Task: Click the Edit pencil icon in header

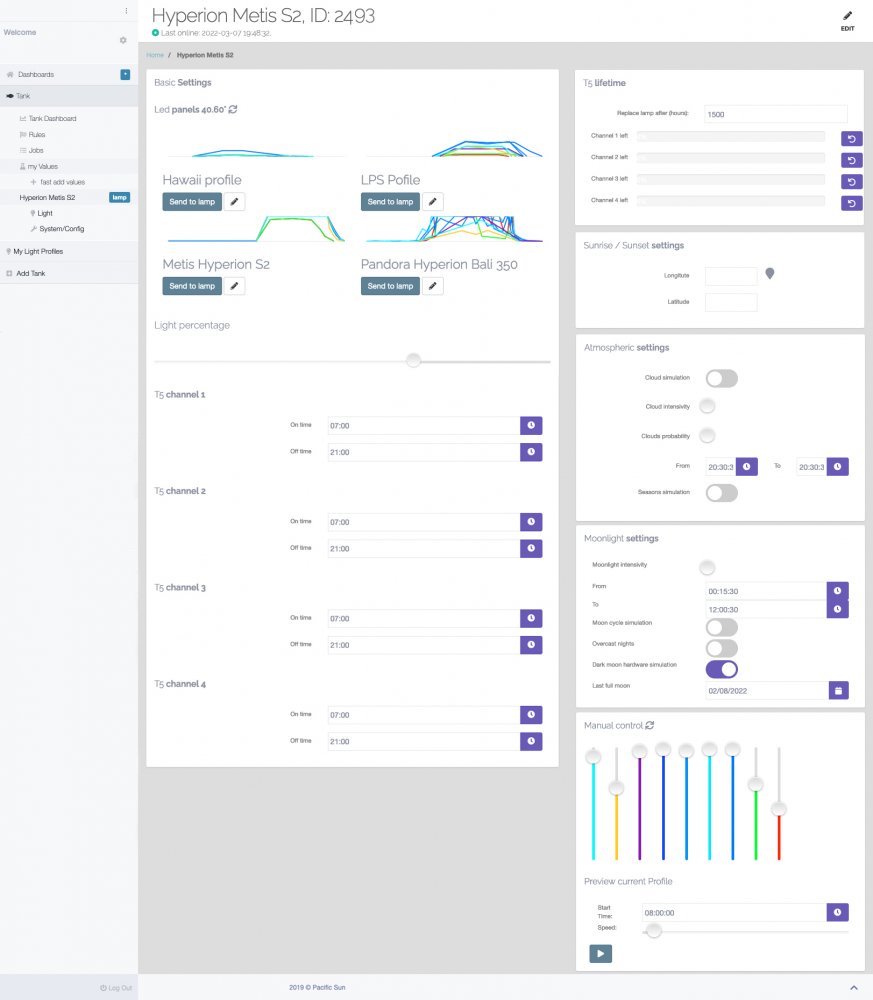Action: (847, 17)
